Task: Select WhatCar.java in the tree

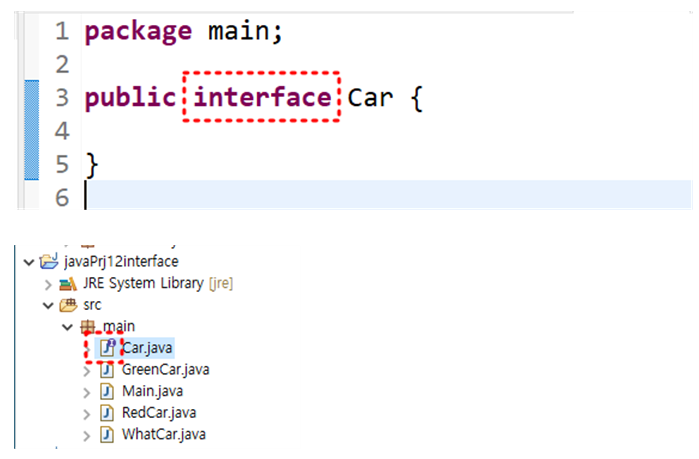Action: tap(164, 434)
